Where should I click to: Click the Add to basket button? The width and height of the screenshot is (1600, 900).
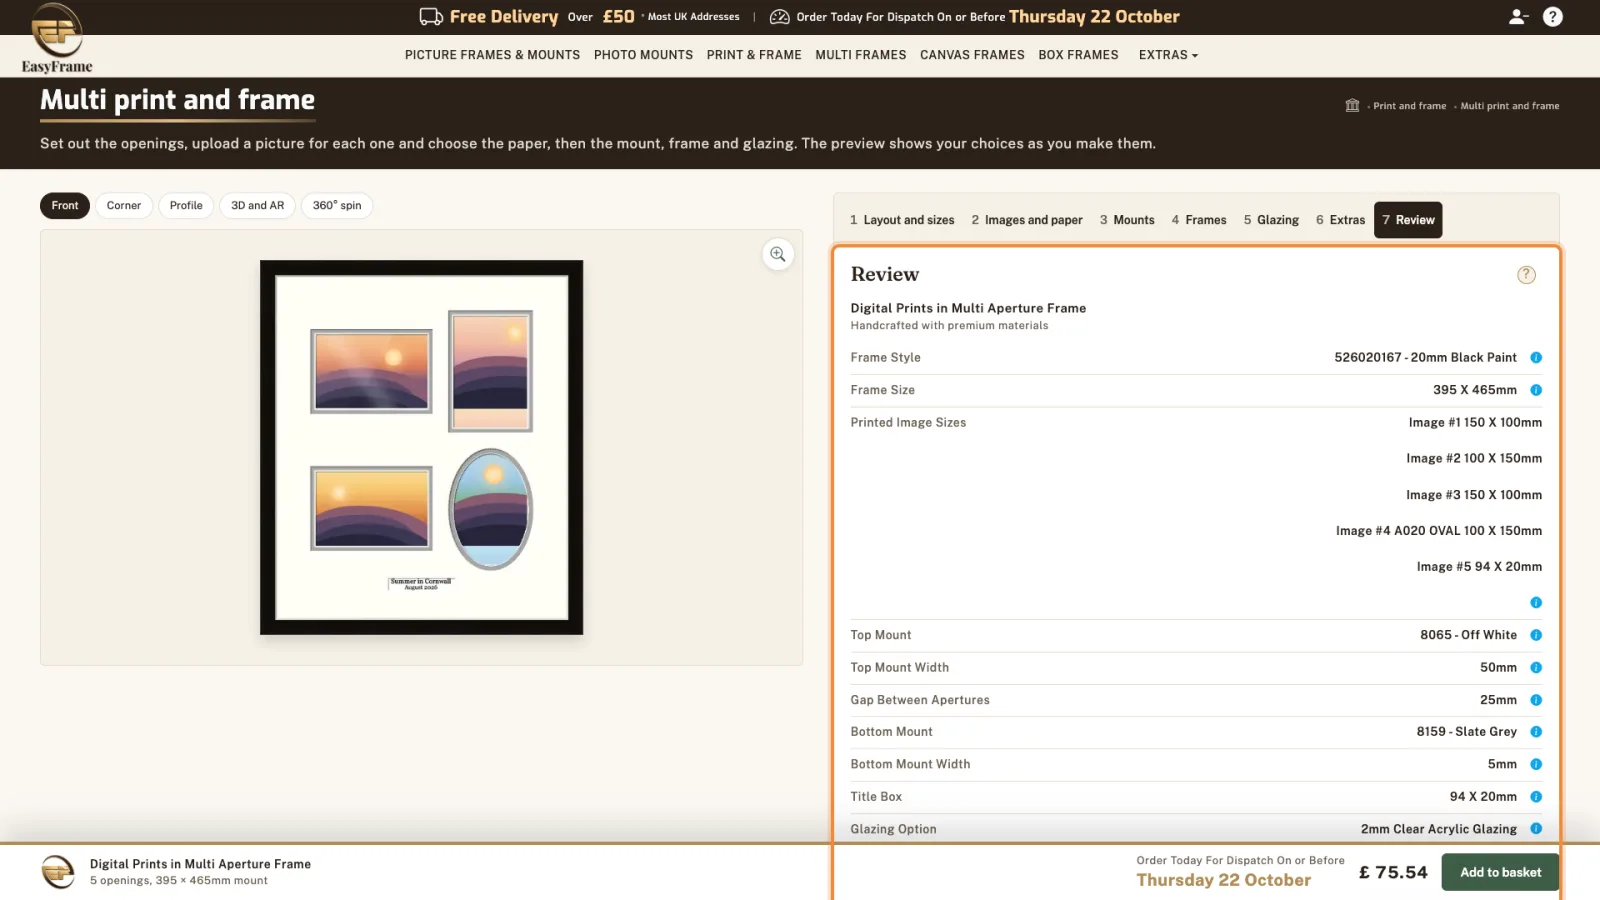(1500, 872)
